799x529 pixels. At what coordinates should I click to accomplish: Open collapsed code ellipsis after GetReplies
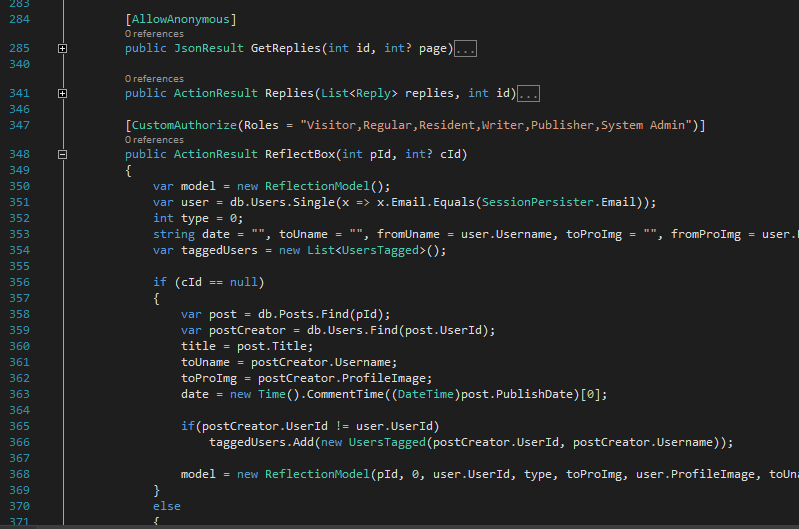tap(465, 49)
